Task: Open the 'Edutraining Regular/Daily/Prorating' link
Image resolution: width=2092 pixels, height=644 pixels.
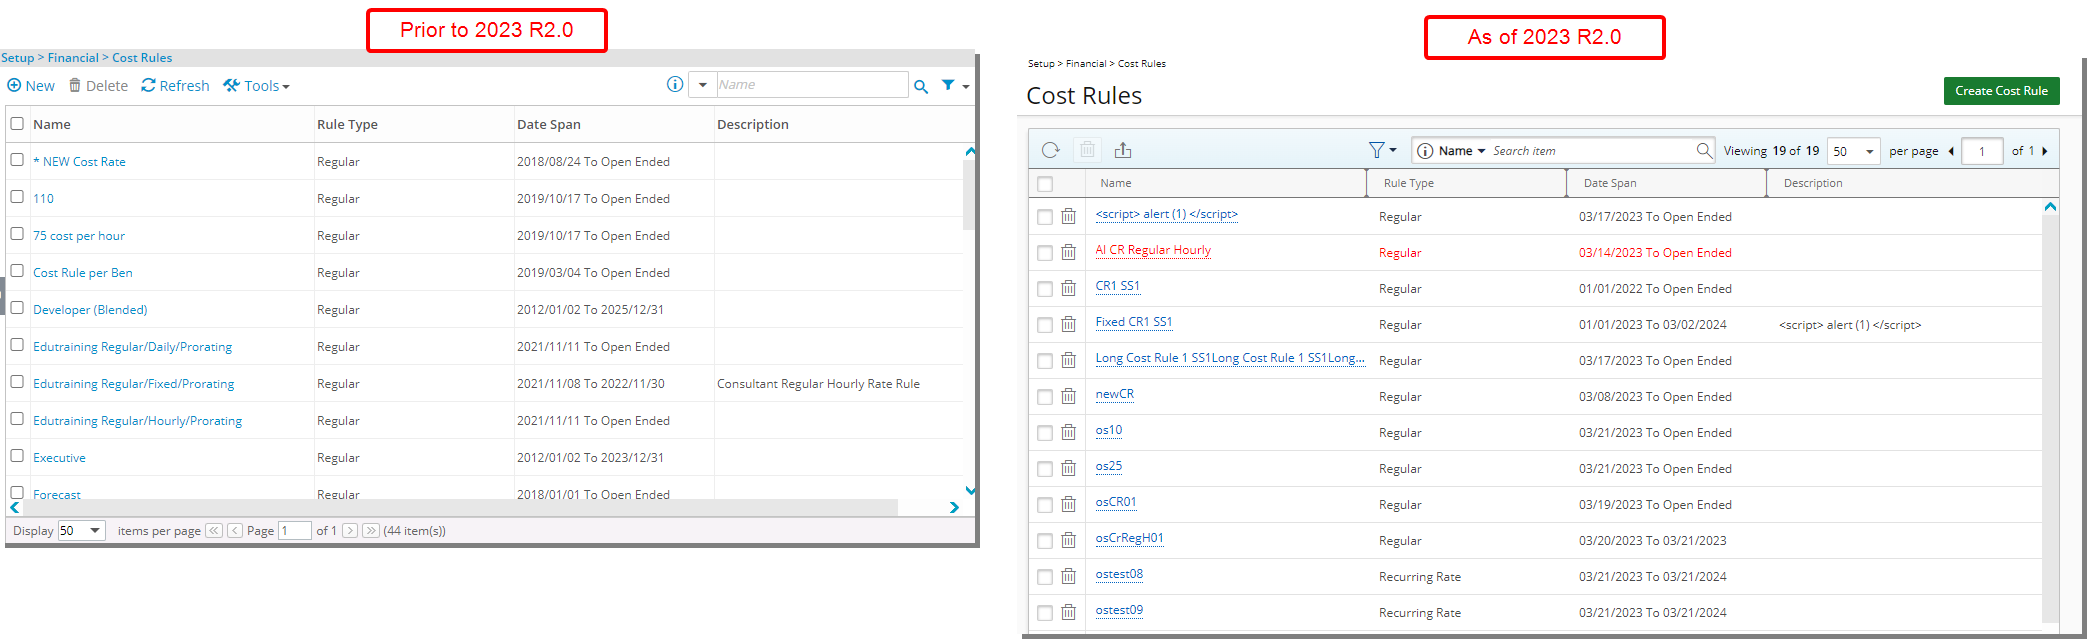Action: pyautogui.click(x=132, y=347)
